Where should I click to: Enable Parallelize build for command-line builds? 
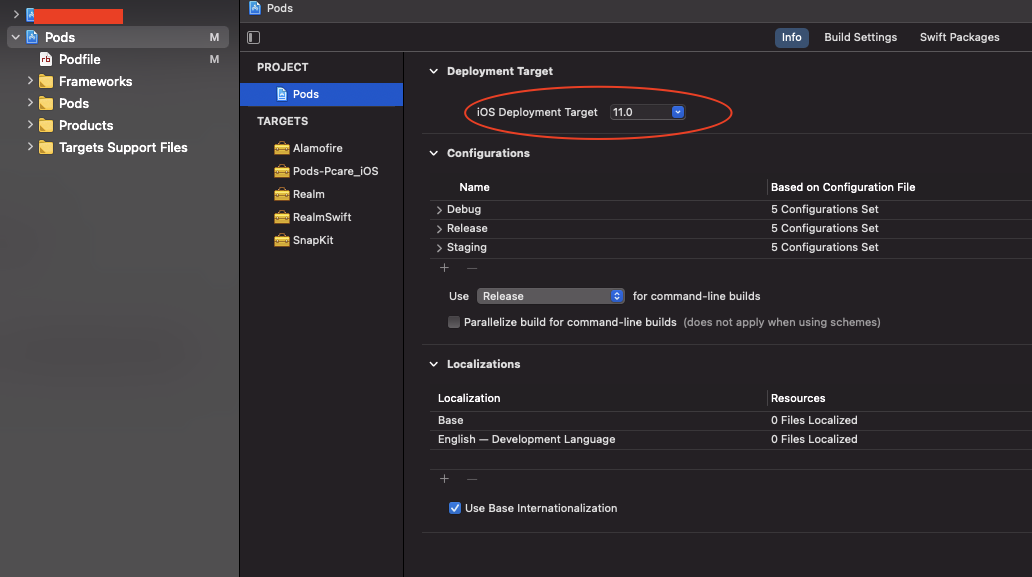[x=453, y=322]
